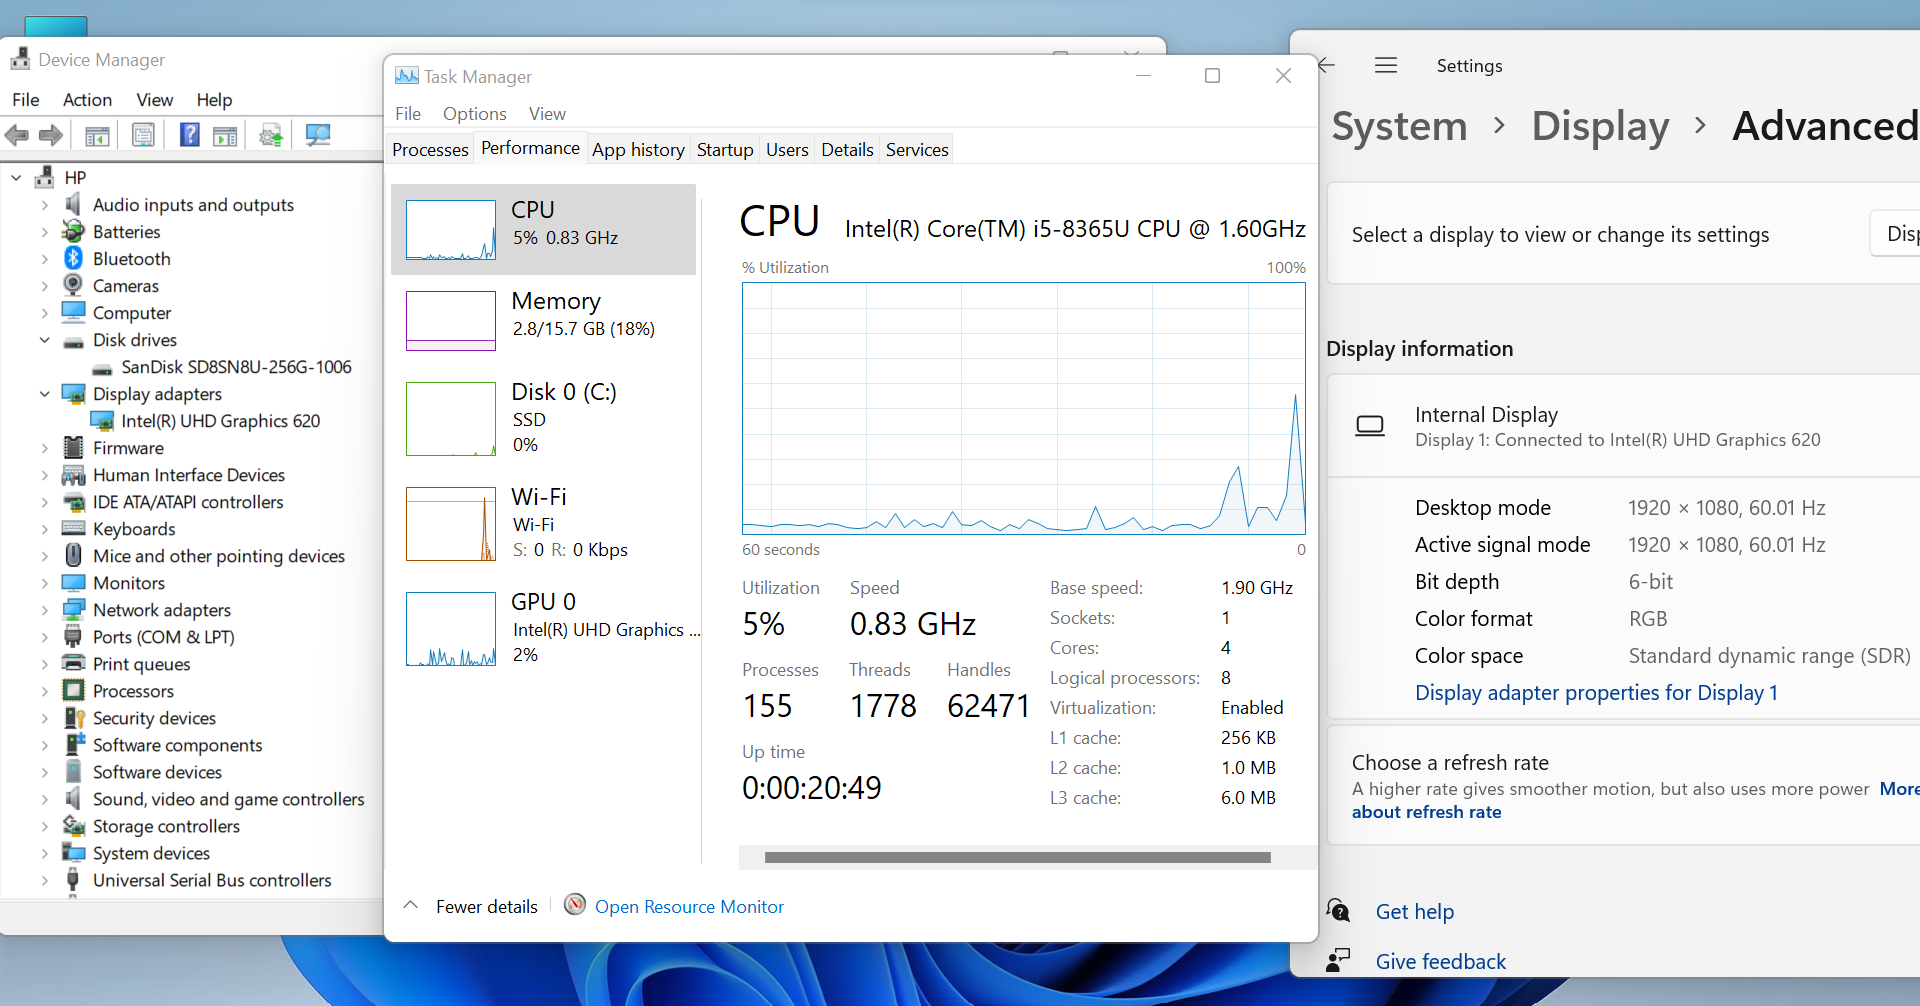Click the Audio inputs and outputs speaker icon

pyautogui.click(x=73, y=204)
